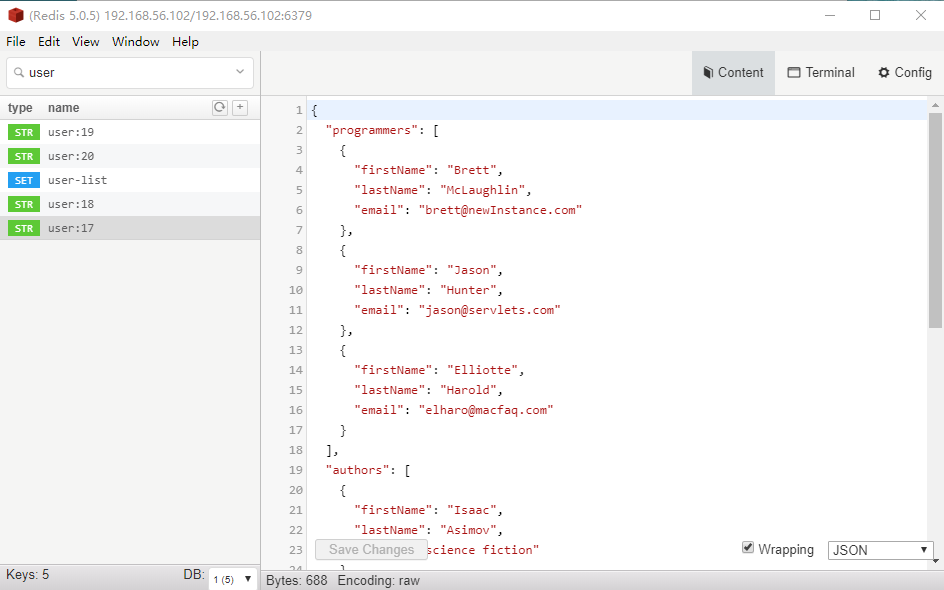Select the user-list key
The image size is (944, 590).
(x=130, y=180)
